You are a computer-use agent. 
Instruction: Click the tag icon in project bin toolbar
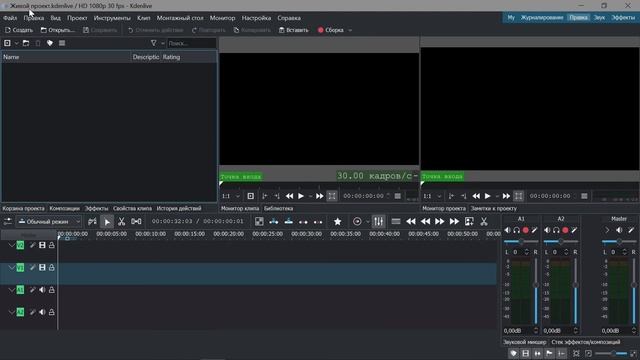(50, 43)
